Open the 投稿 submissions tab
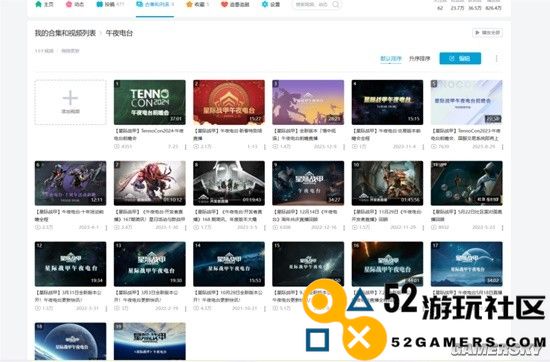 coord(110,5)
